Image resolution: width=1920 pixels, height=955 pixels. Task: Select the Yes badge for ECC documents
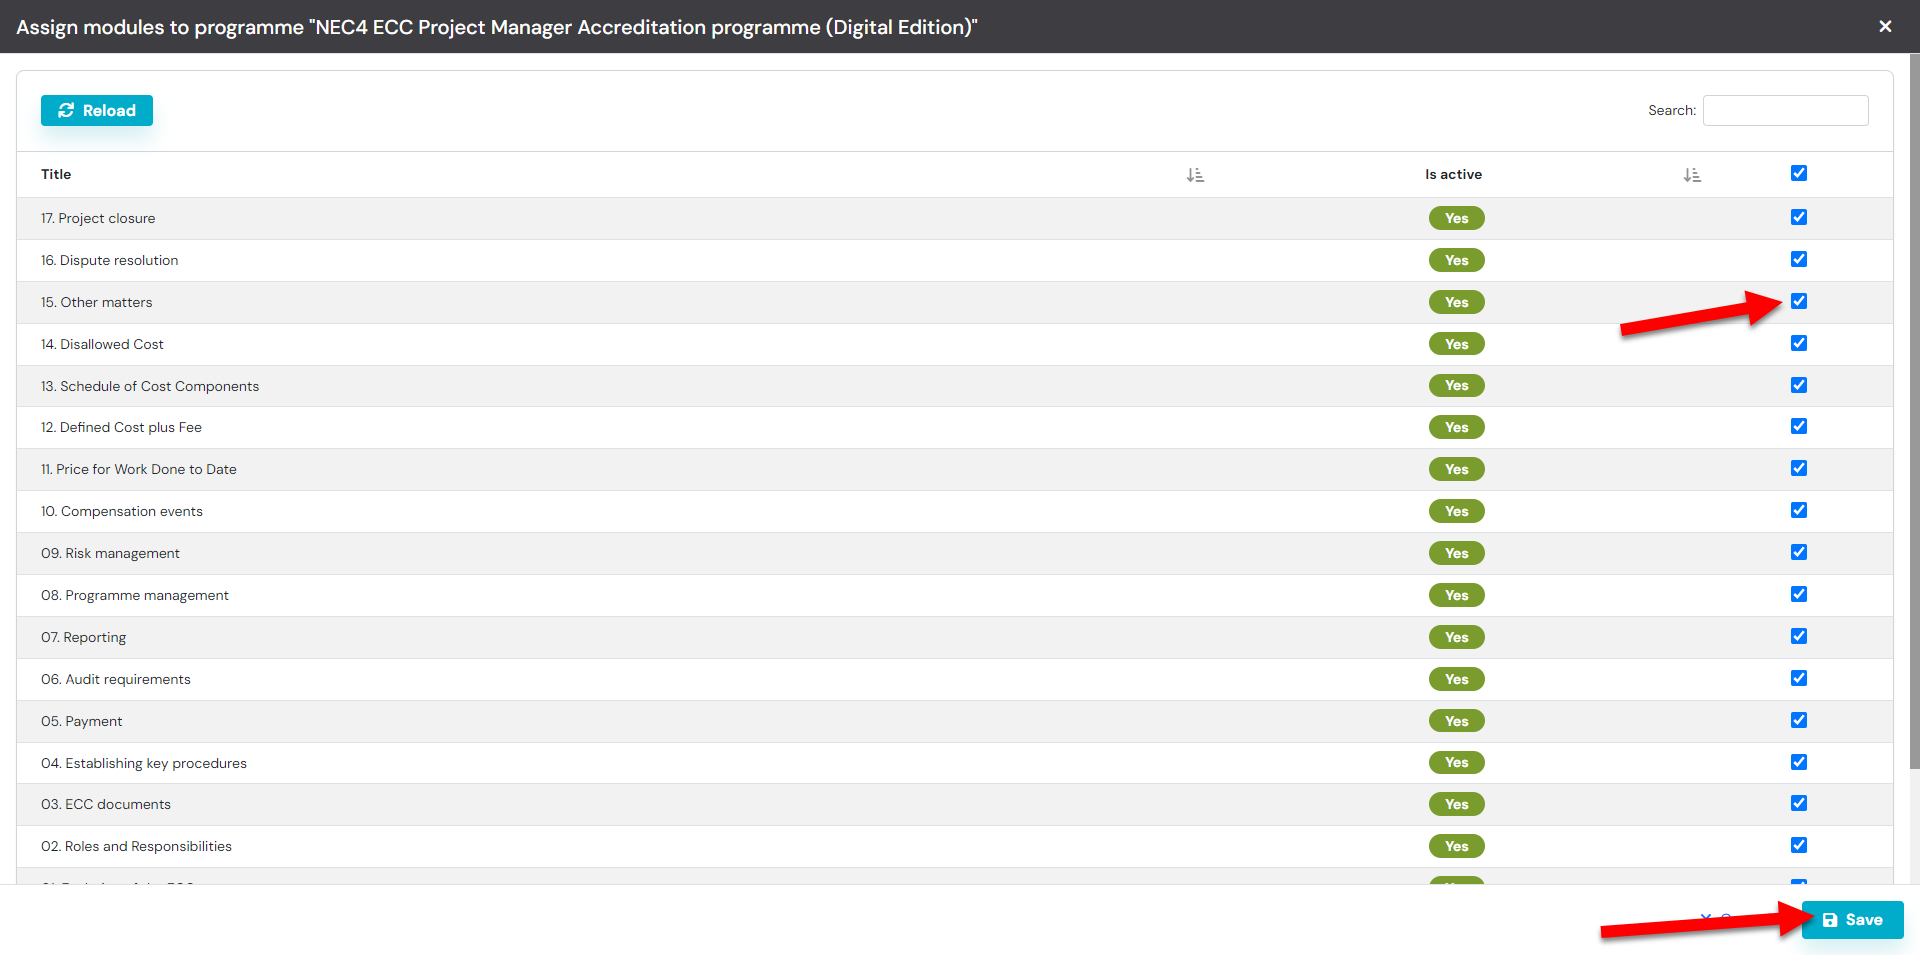pos(1456,804)
